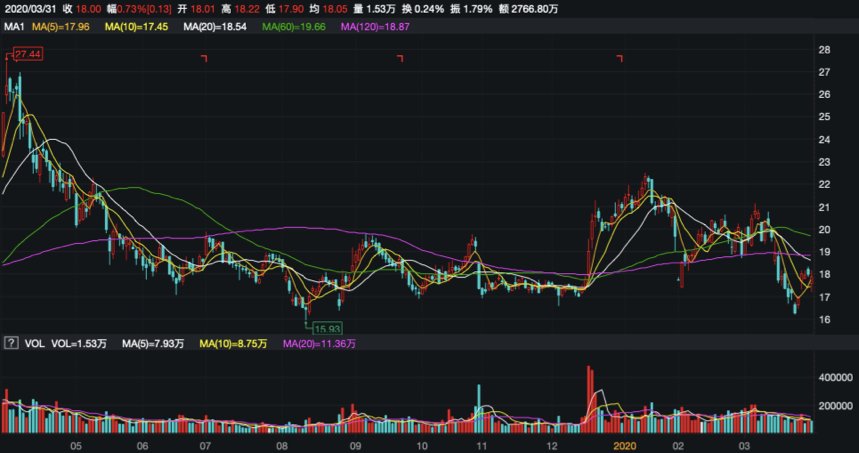Select the MA1 indicator label
Screen dimensions: 859x453
click(15, 26)
